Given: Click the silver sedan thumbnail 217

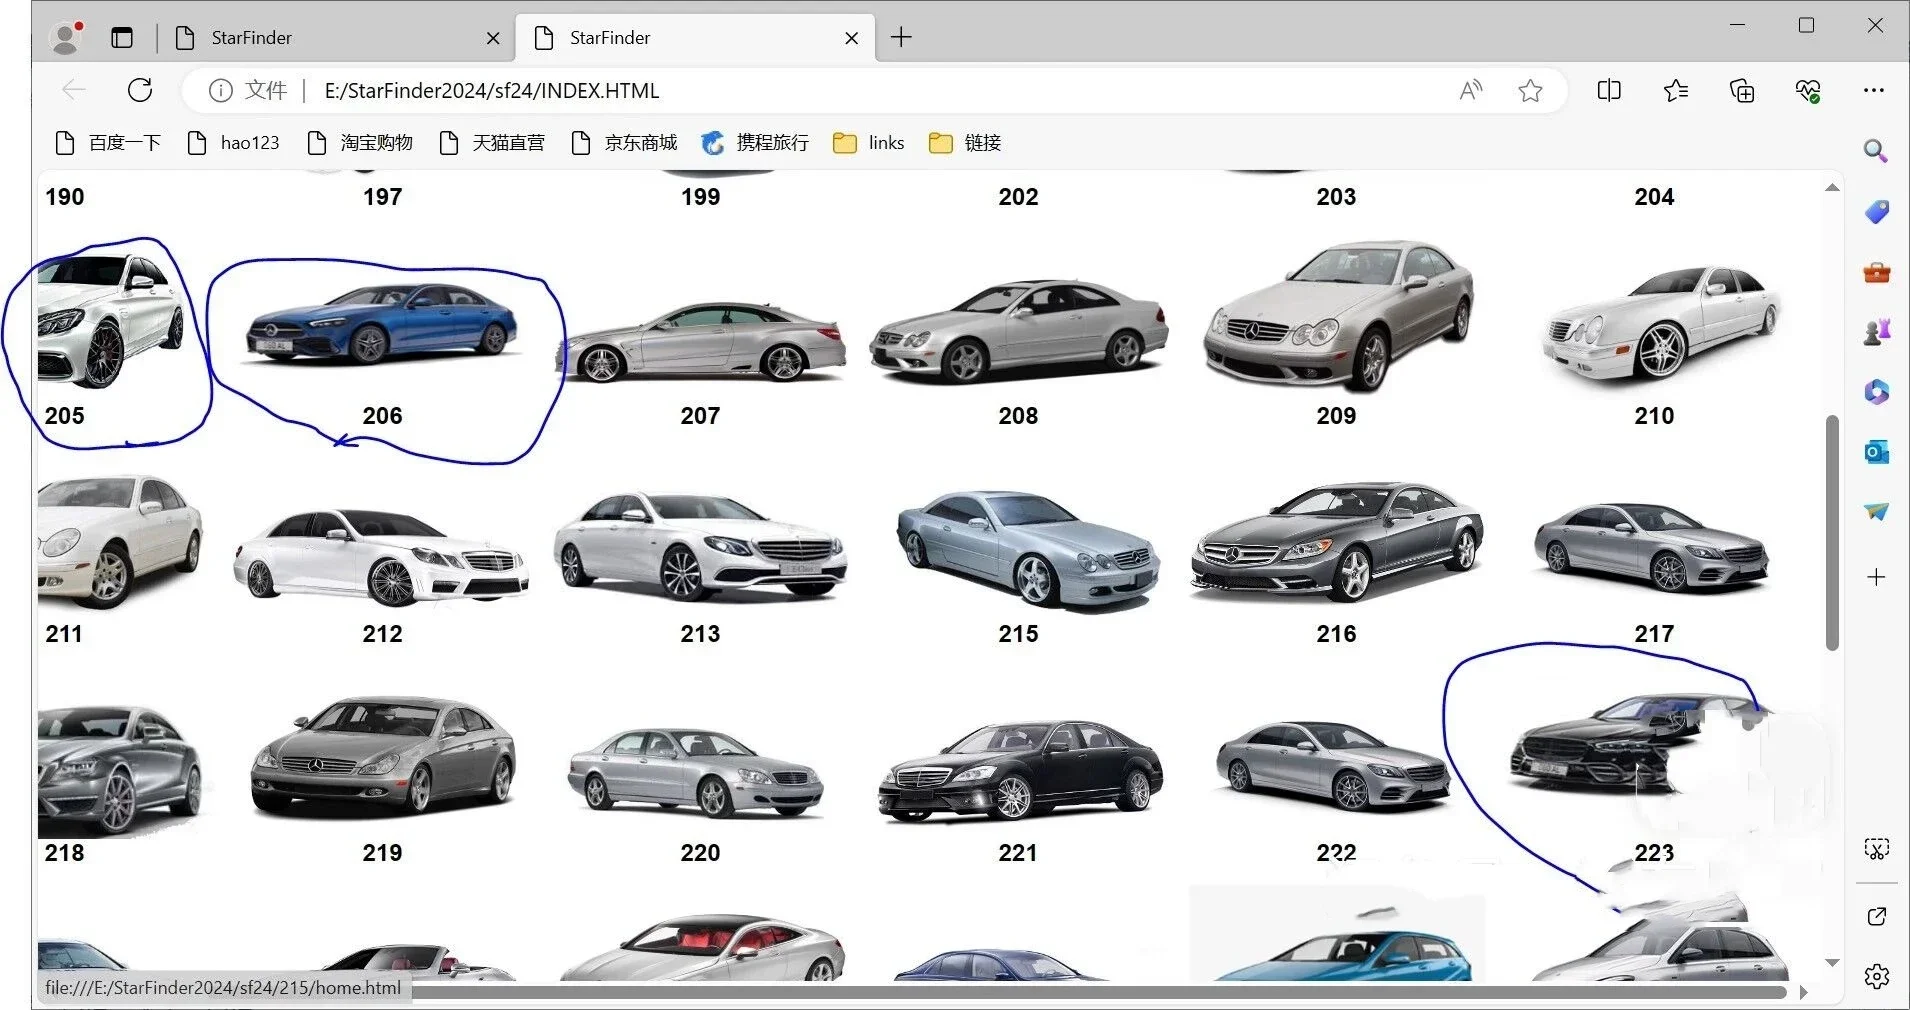Looking at the screenshot, I should pos(1652,548).
